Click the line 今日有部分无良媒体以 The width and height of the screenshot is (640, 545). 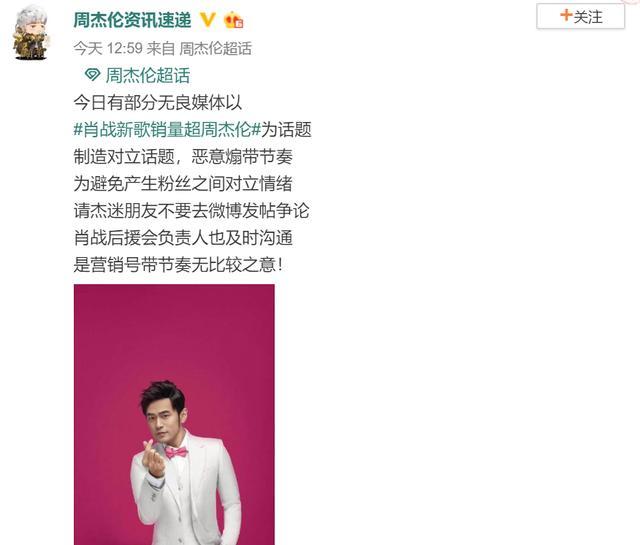pyautogui.click(x=158, y=102)
